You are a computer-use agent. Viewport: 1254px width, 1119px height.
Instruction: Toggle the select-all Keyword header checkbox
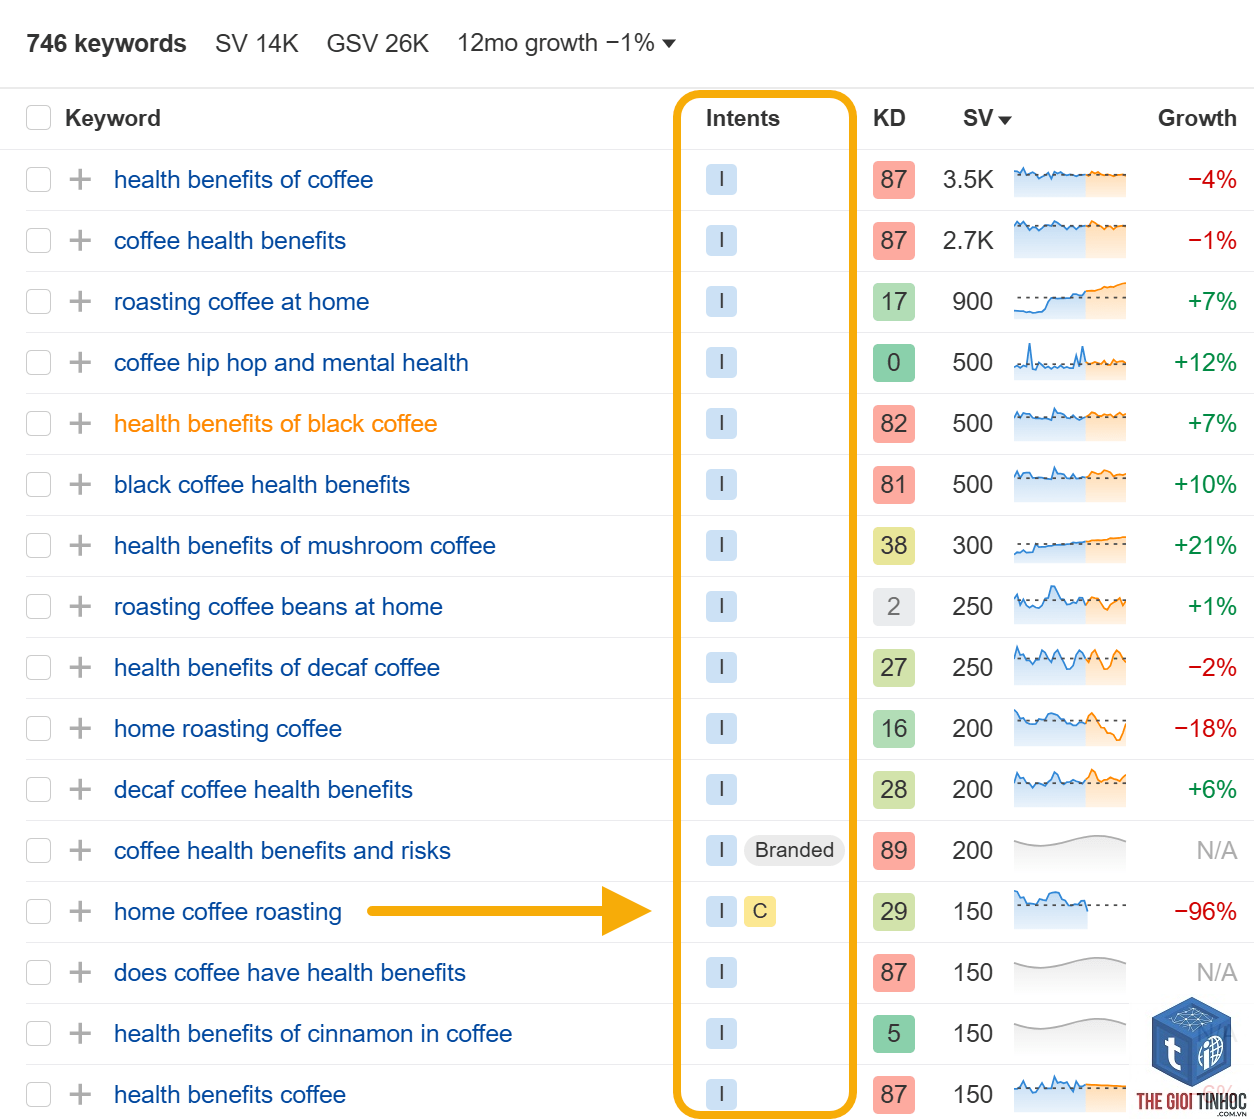click(38, 118)
